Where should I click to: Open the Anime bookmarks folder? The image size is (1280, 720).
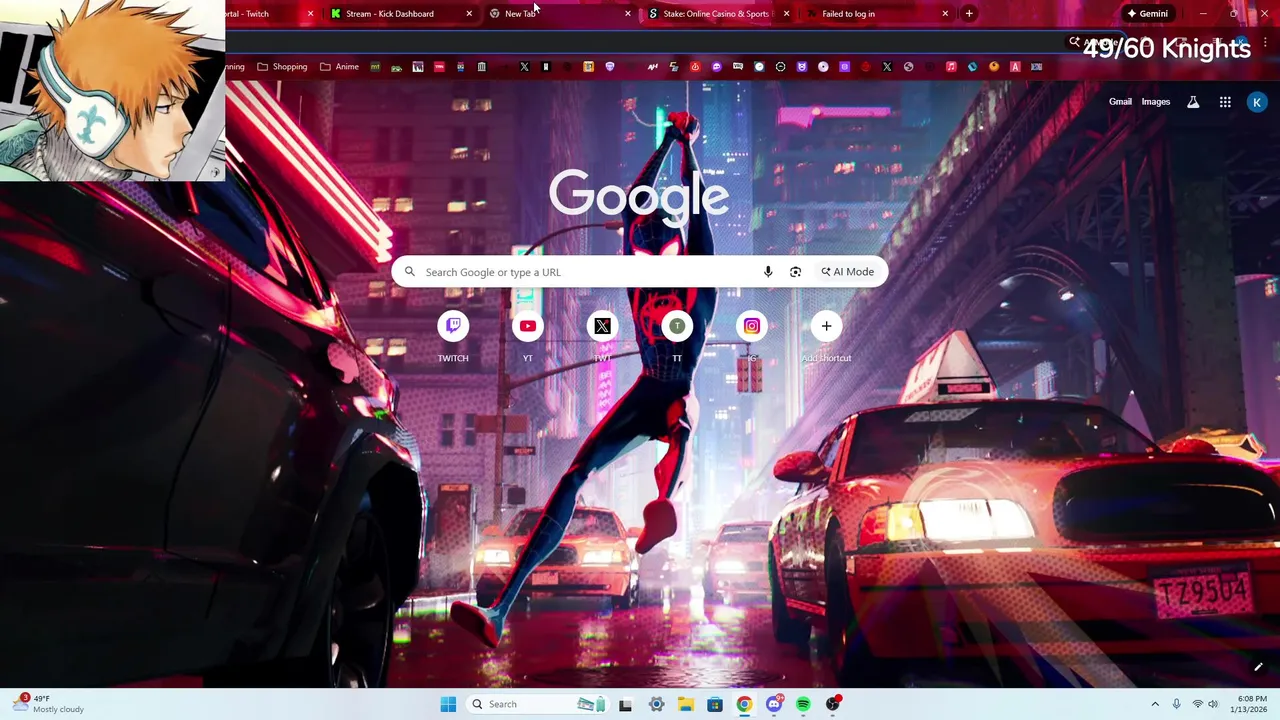tap(339, 67)
